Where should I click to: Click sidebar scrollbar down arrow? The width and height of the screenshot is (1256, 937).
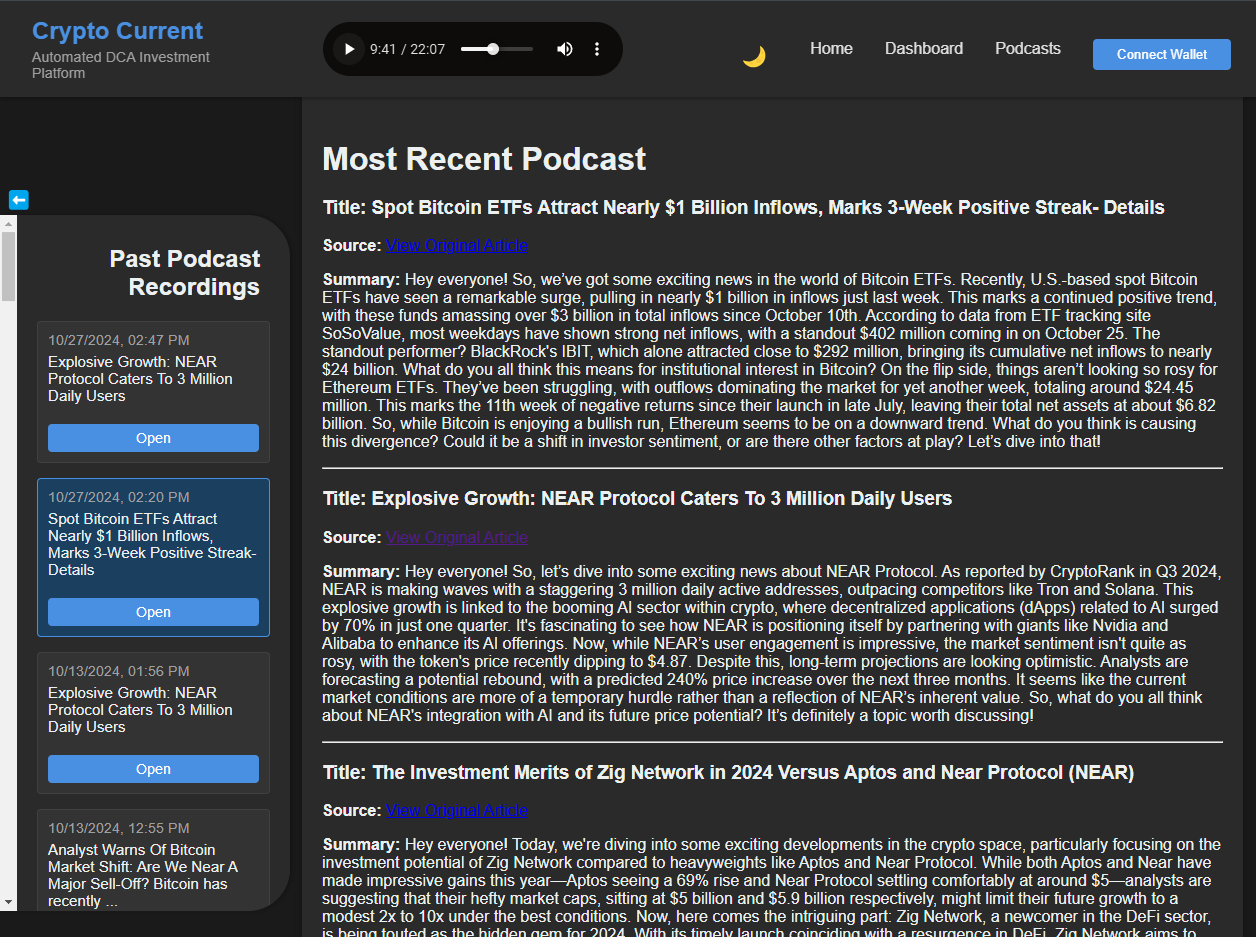9,903
